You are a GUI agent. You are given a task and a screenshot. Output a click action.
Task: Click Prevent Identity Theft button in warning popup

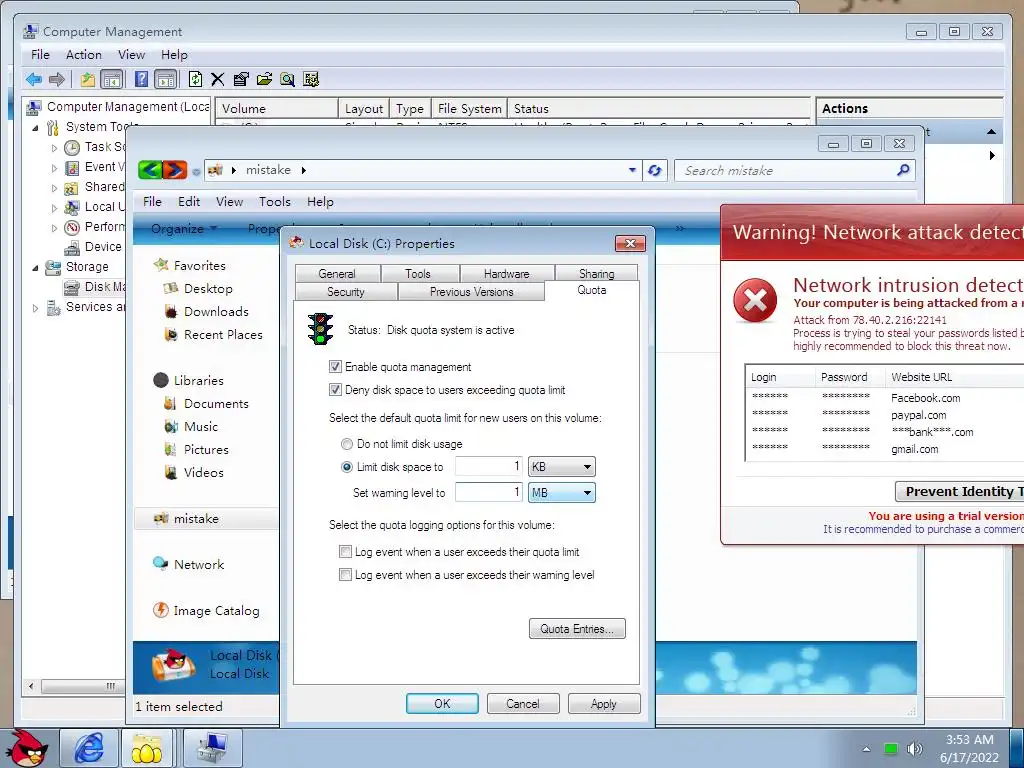[x=959, y=491]
